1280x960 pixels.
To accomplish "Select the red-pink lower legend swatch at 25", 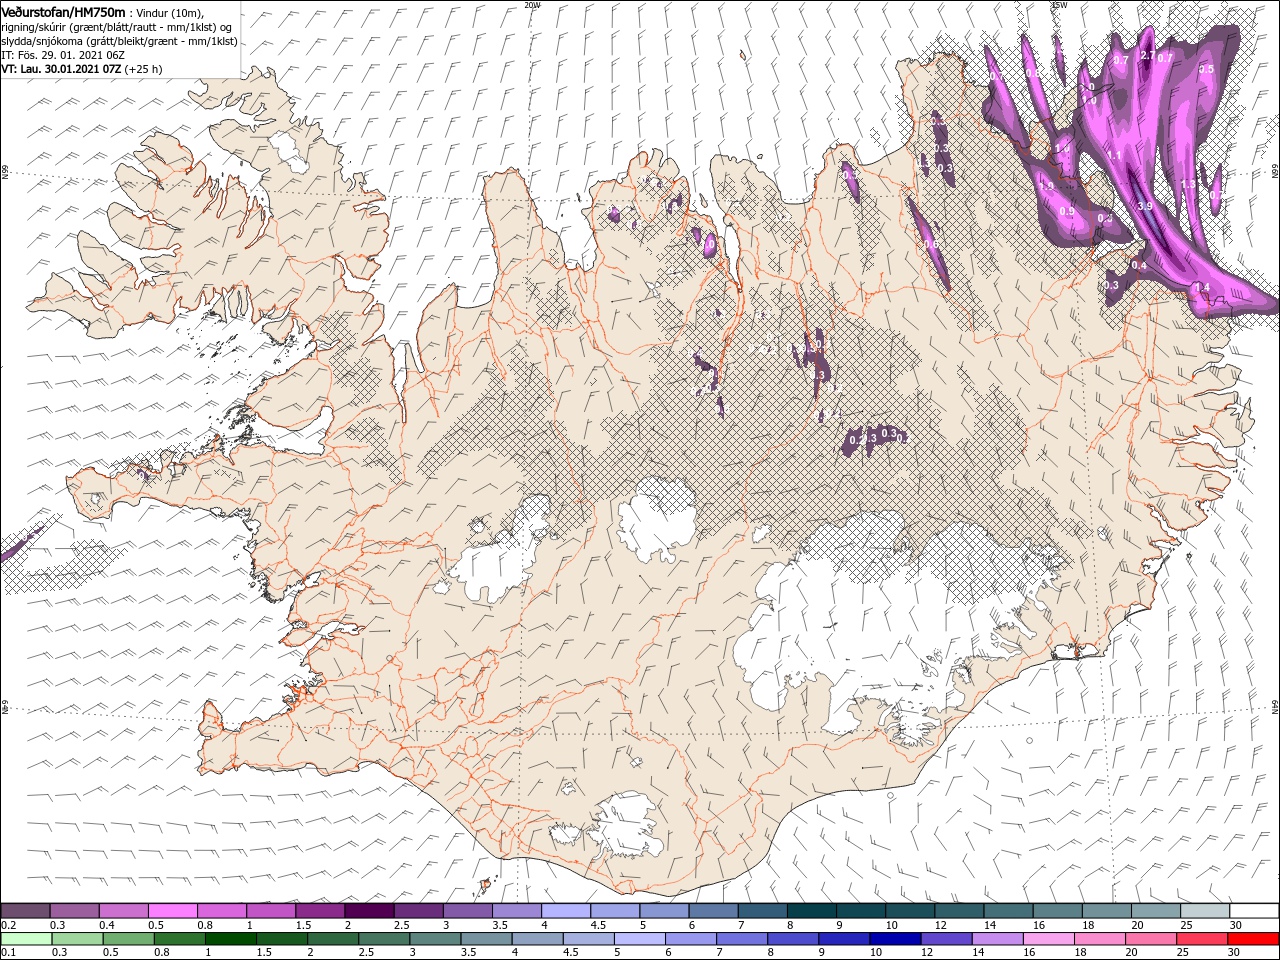I will click(x=1201, y=939).
